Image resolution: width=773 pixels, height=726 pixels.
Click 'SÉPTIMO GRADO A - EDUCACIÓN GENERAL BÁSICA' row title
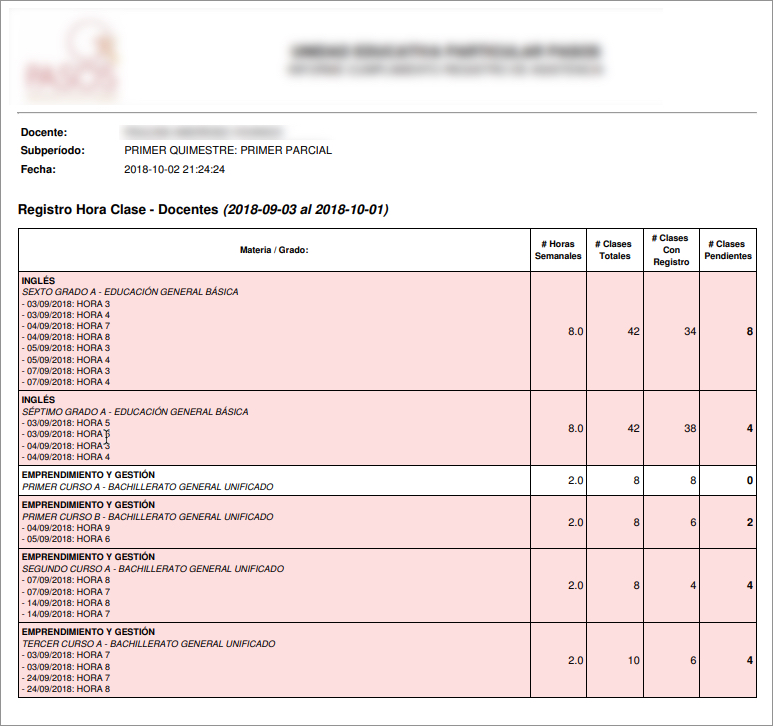135,412
